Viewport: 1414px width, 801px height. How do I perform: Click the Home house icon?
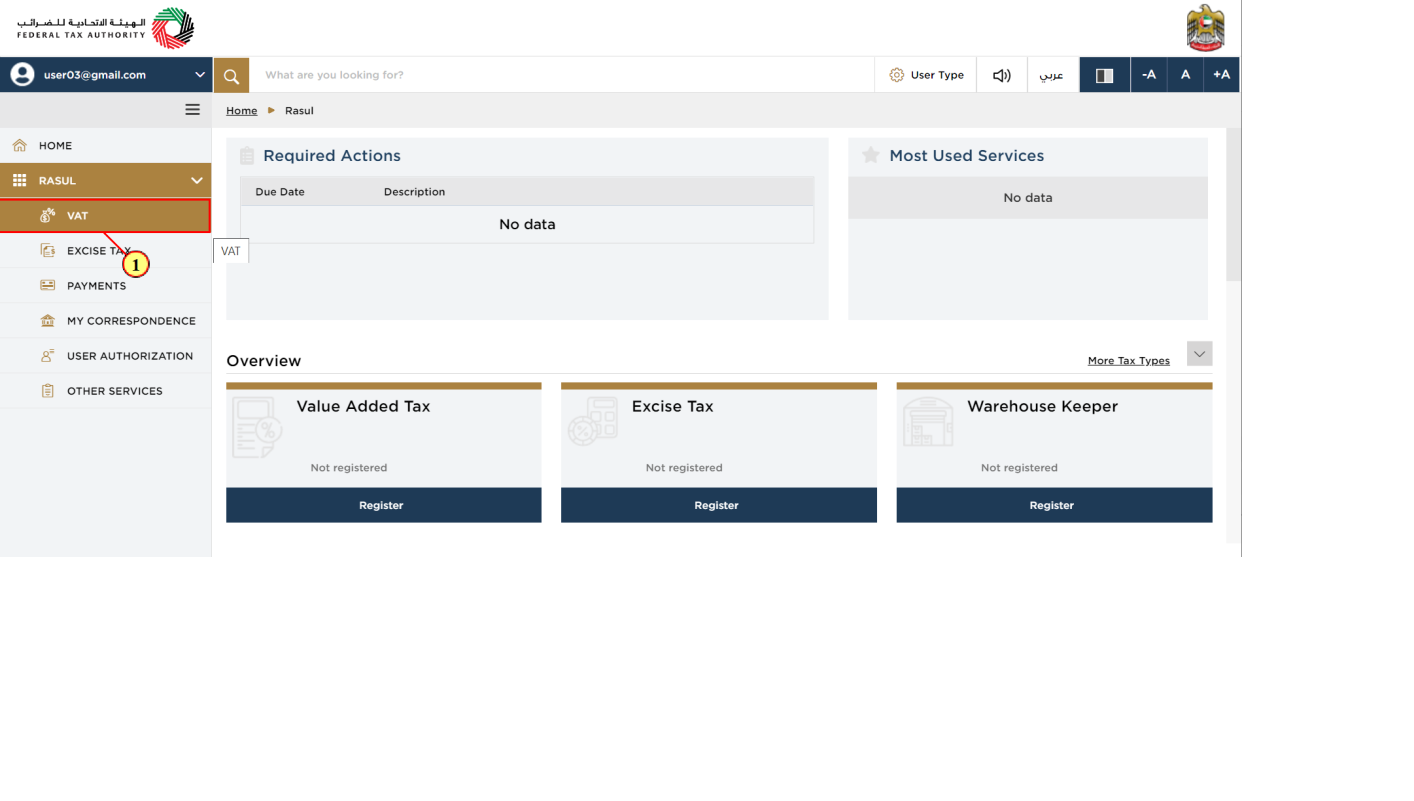[20, 146]
